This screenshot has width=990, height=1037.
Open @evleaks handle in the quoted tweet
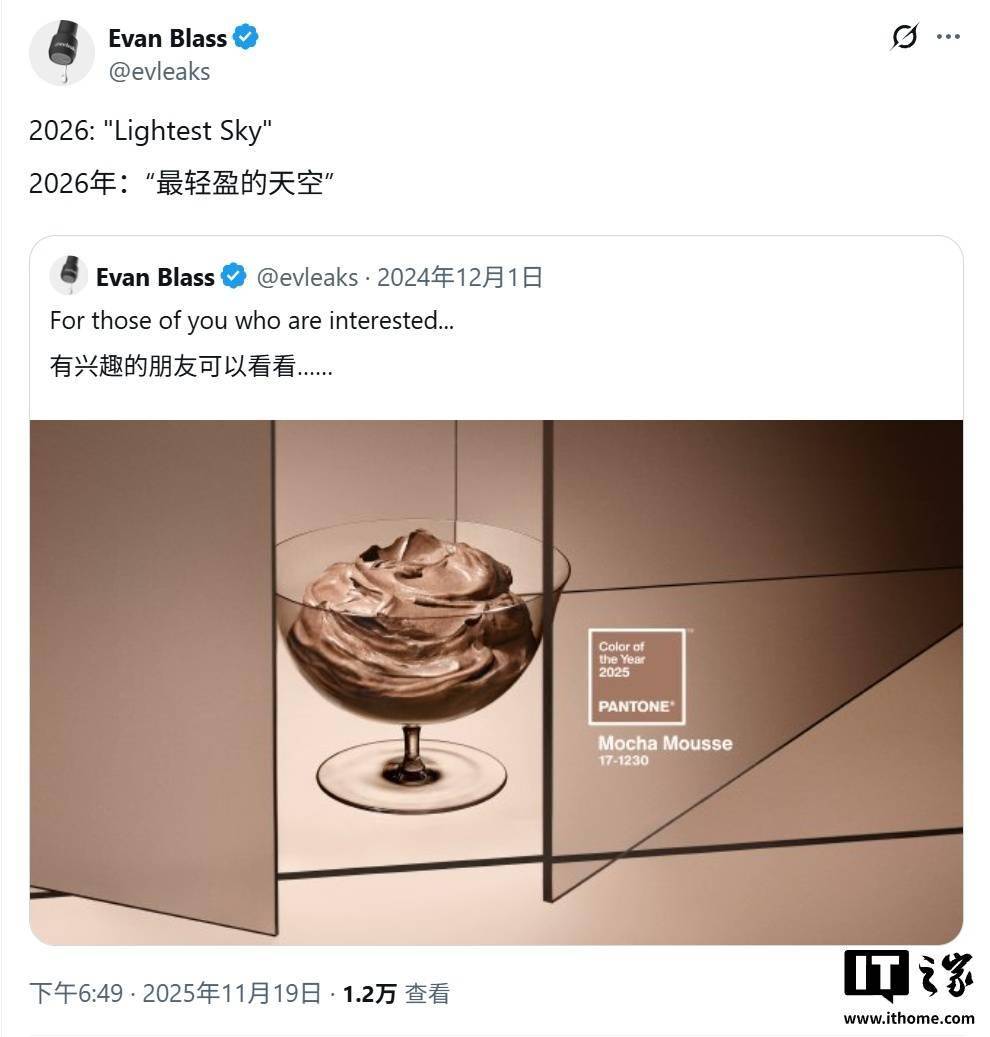(308, 277)
